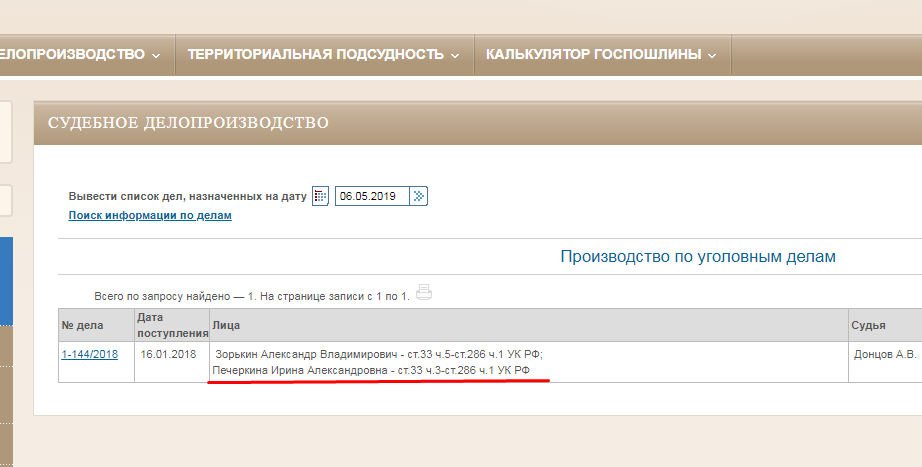Follow the Поиск информации по делам link

[x=150, y=215]
